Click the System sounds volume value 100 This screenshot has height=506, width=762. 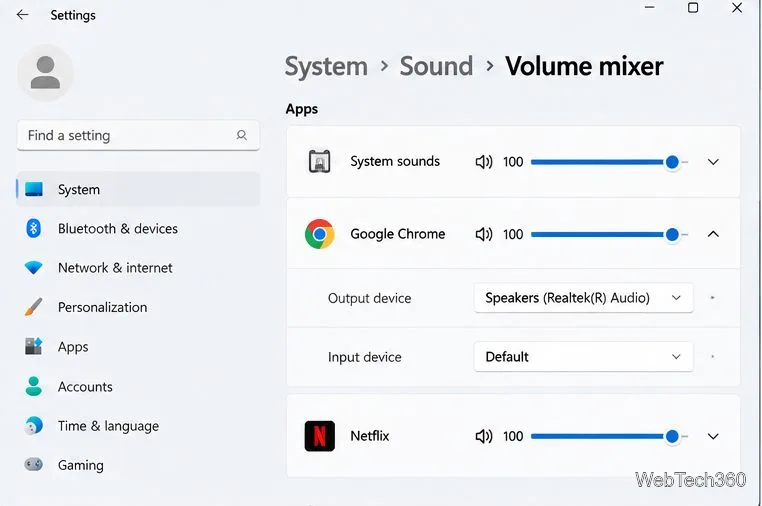pyautogui.click(x=513, y=162)
